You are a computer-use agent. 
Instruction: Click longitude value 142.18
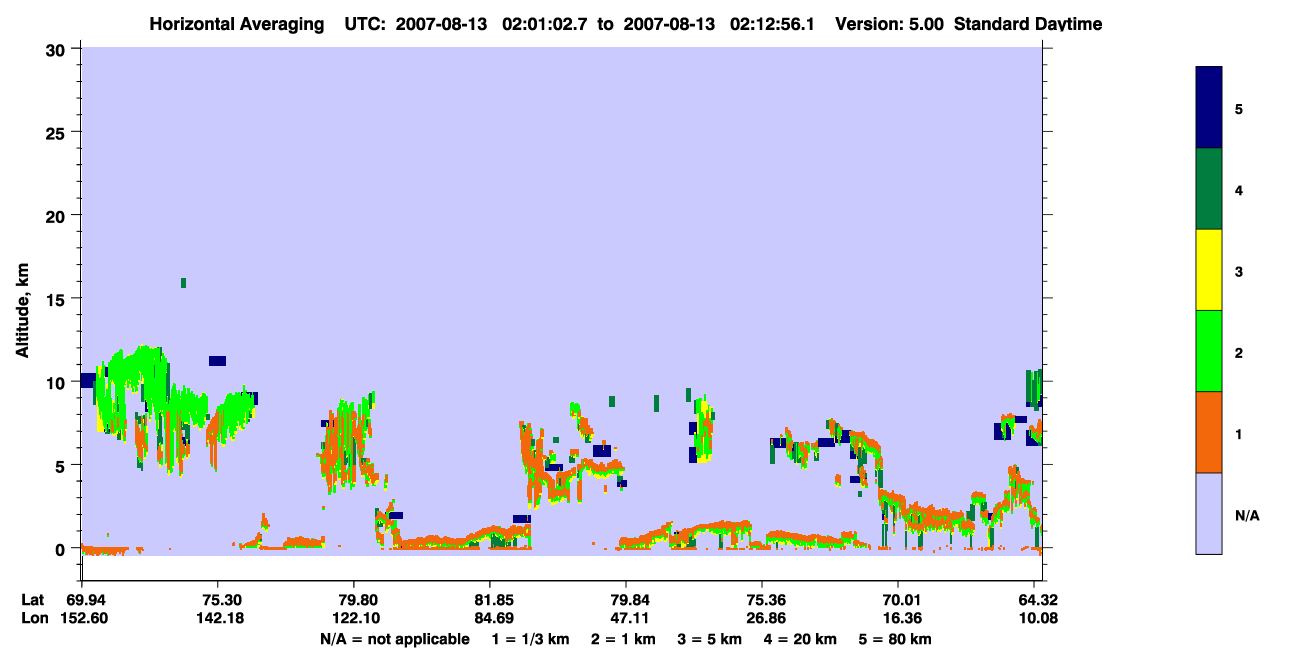(218, 618)
